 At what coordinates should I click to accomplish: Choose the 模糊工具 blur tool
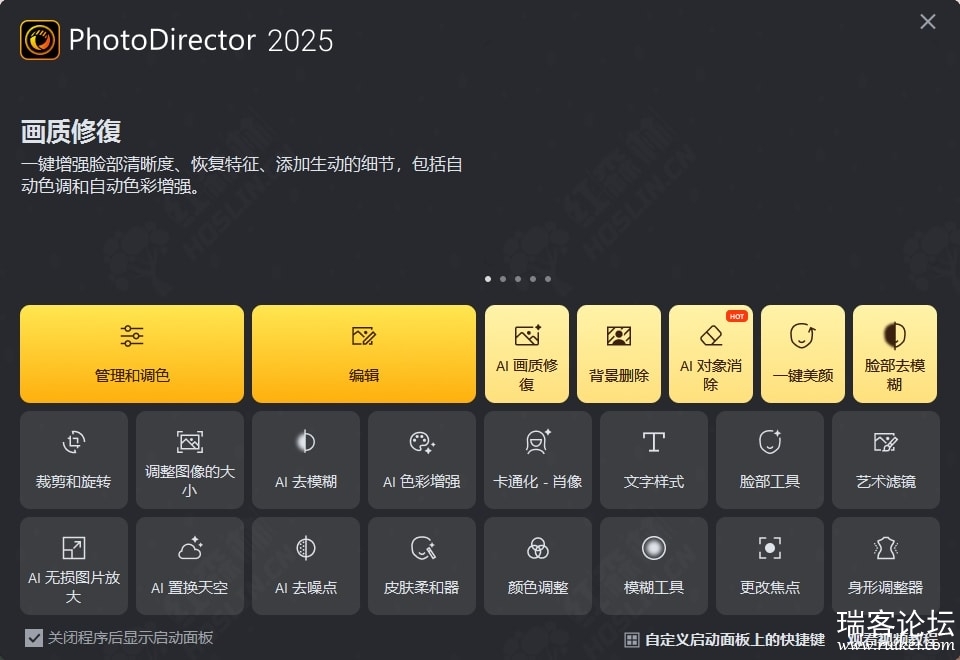pos(654,566)
